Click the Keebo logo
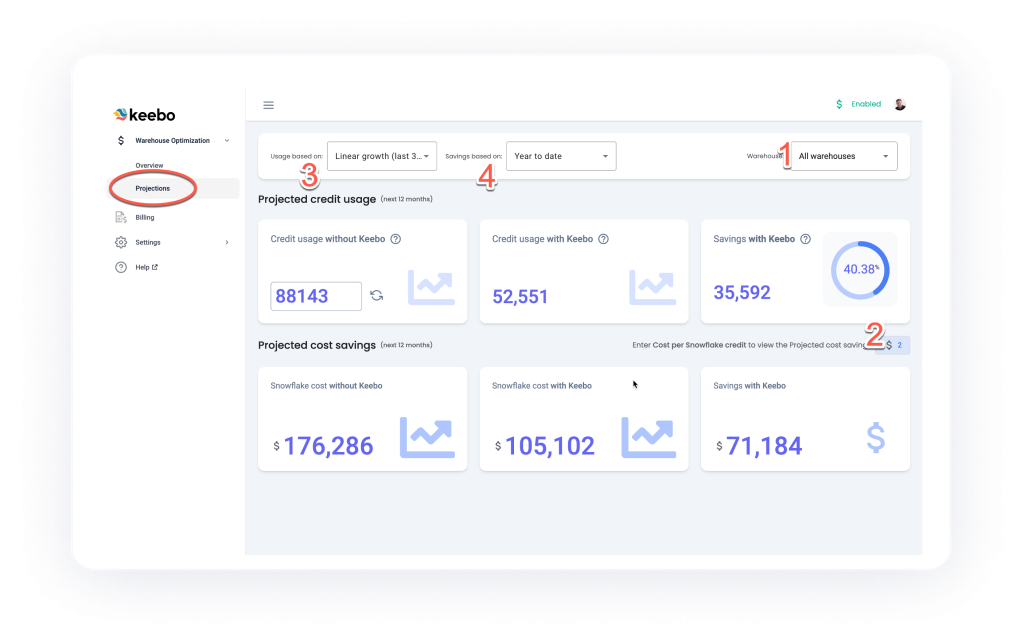 pyautogui.click(x=144, y=115)
